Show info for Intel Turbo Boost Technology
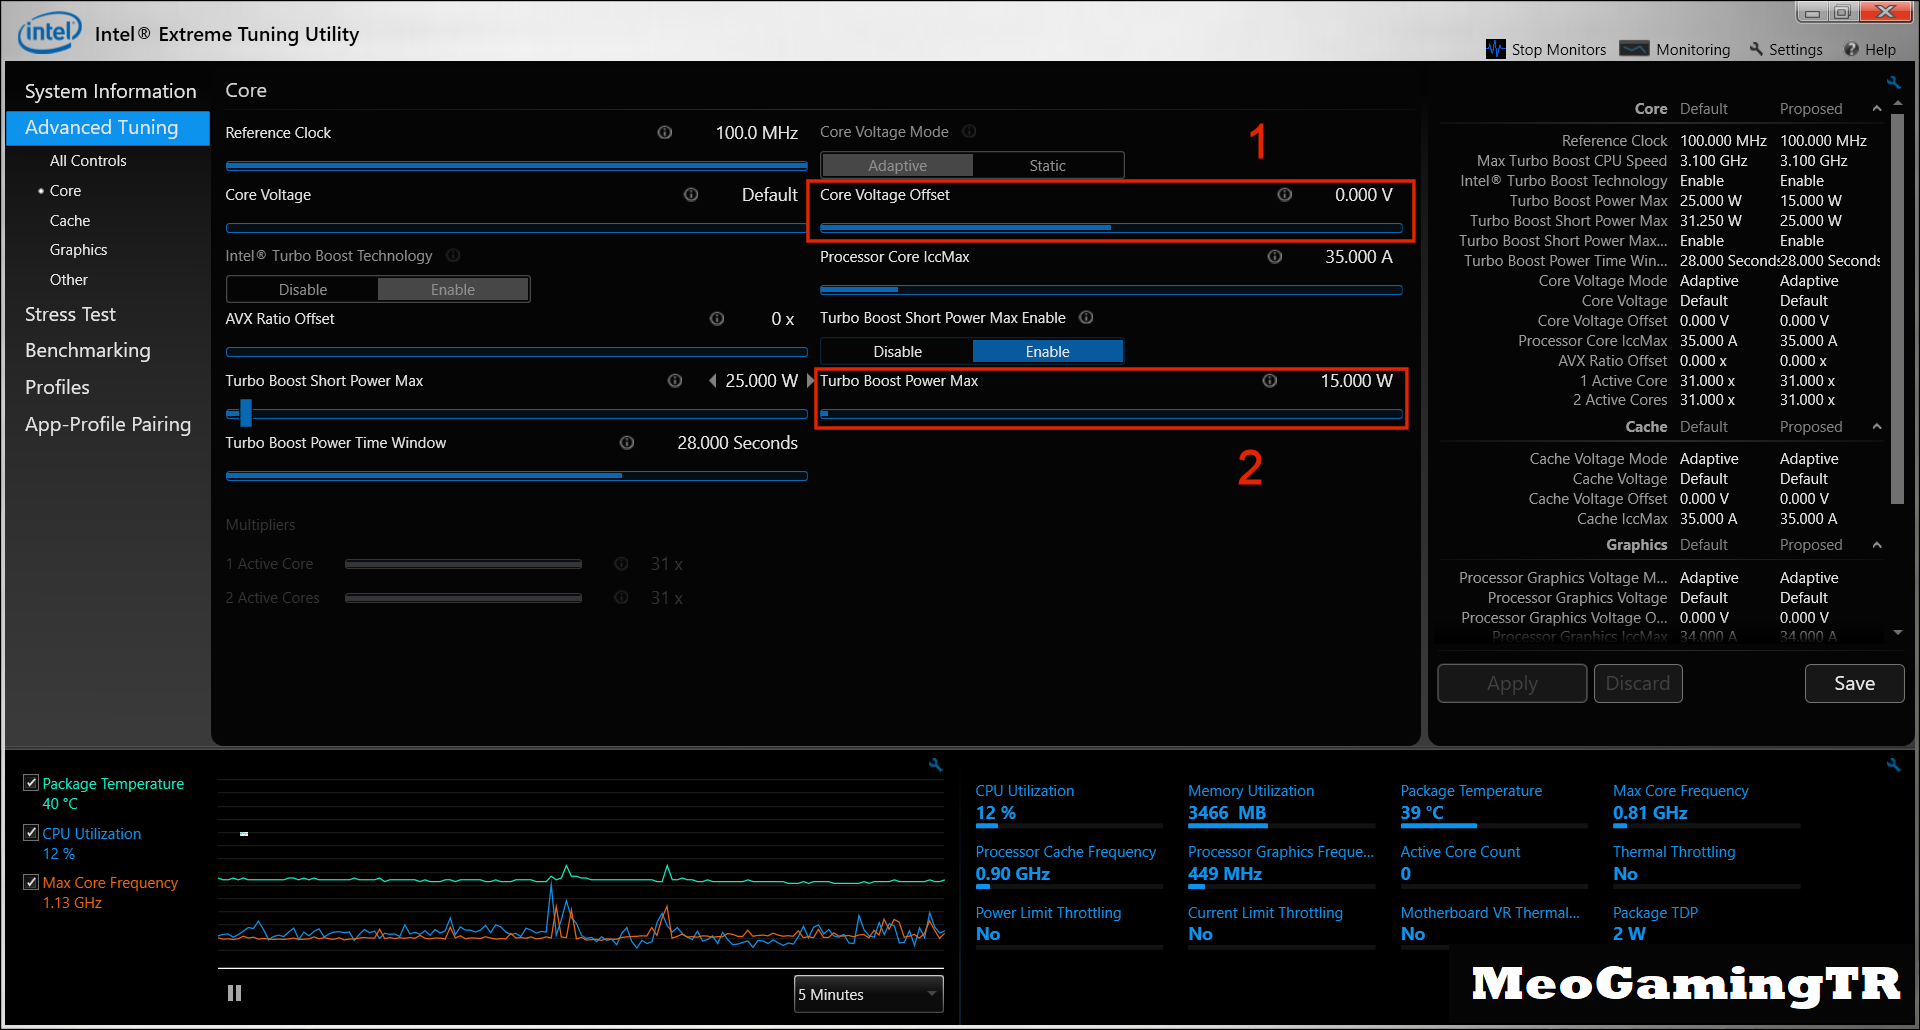Image resolution: width=1920 pixels, height=1030 pixels. pos(453,255)
